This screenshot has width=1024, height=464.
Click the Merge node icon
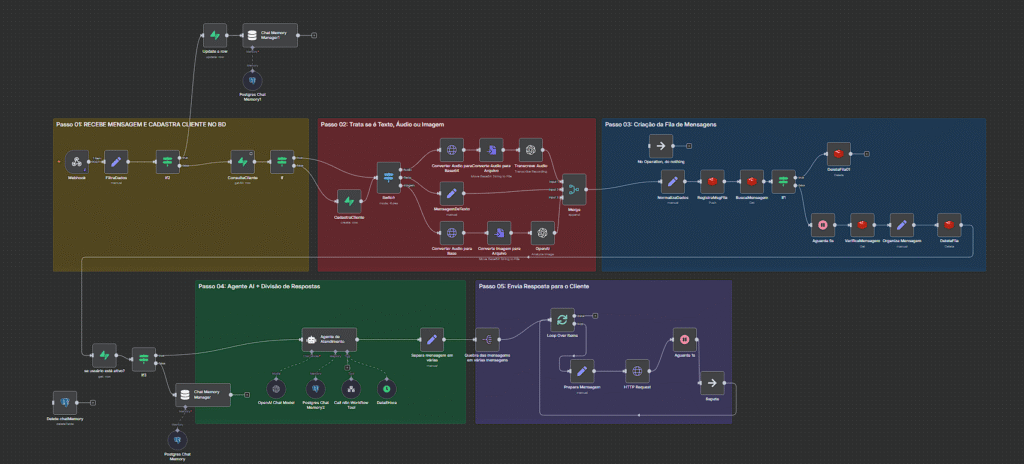(574, 188)
